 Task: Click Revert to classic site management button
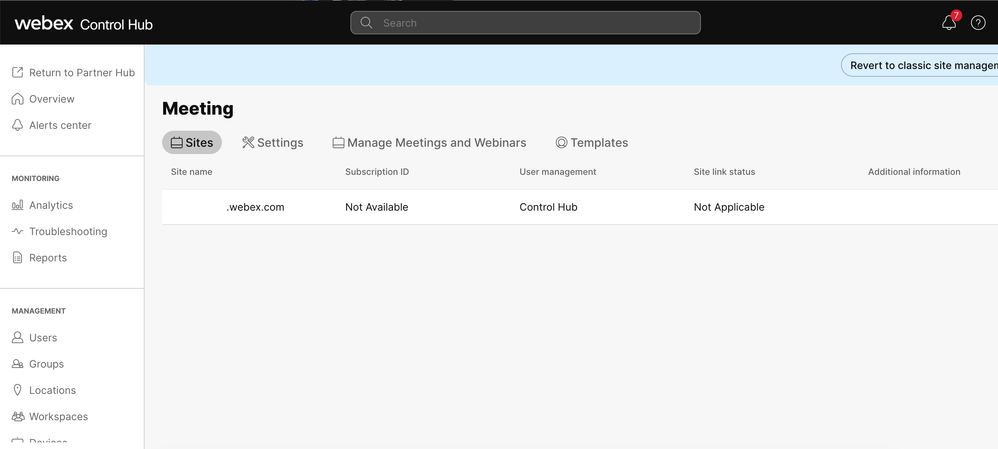[x=922, y=65]
